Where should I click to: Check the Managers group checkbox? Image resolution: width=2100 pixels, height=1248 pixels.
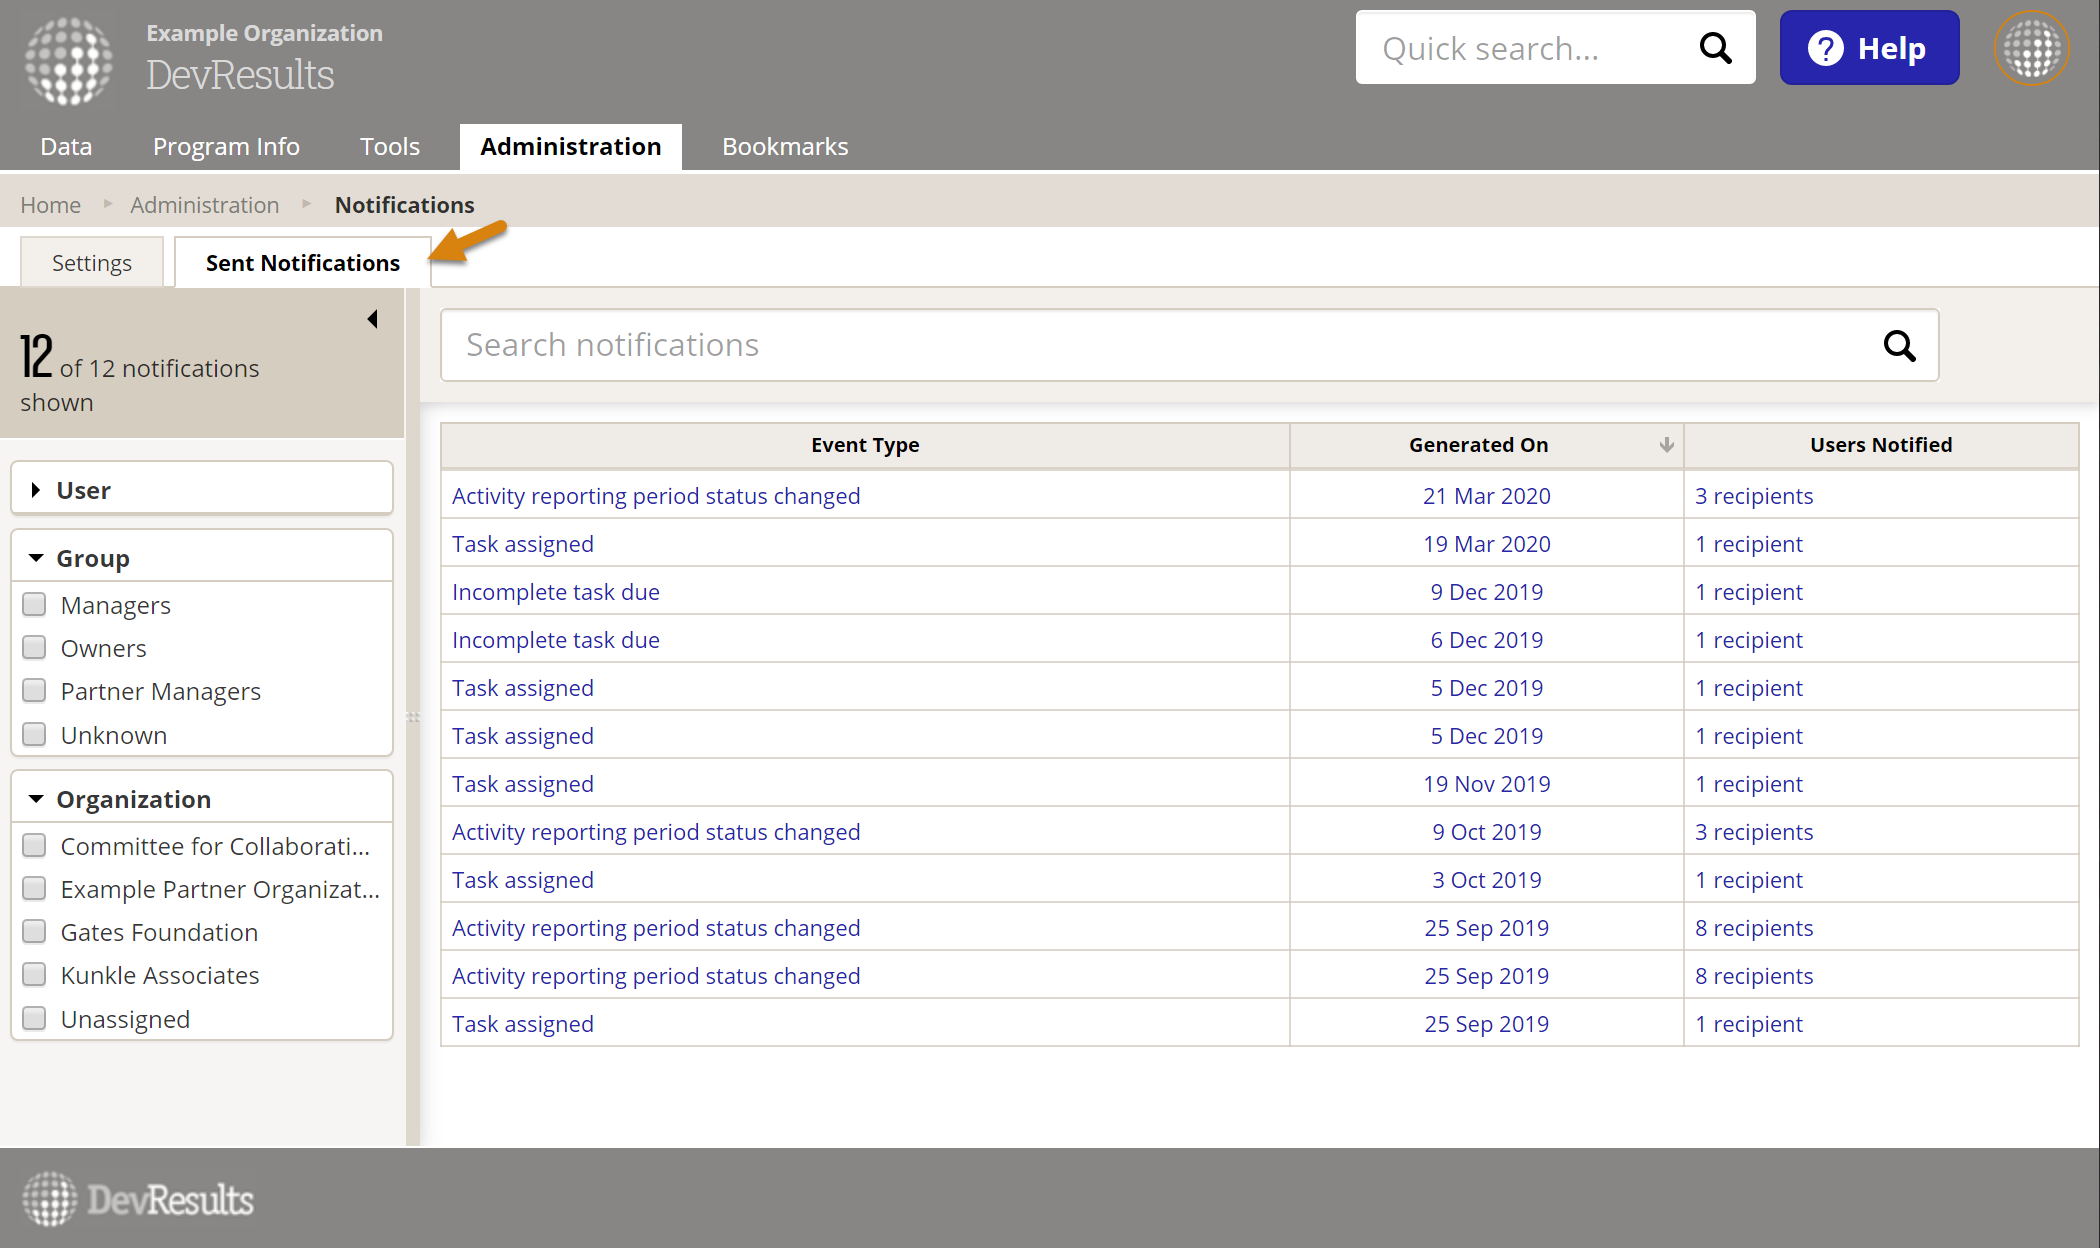[35, 605]
